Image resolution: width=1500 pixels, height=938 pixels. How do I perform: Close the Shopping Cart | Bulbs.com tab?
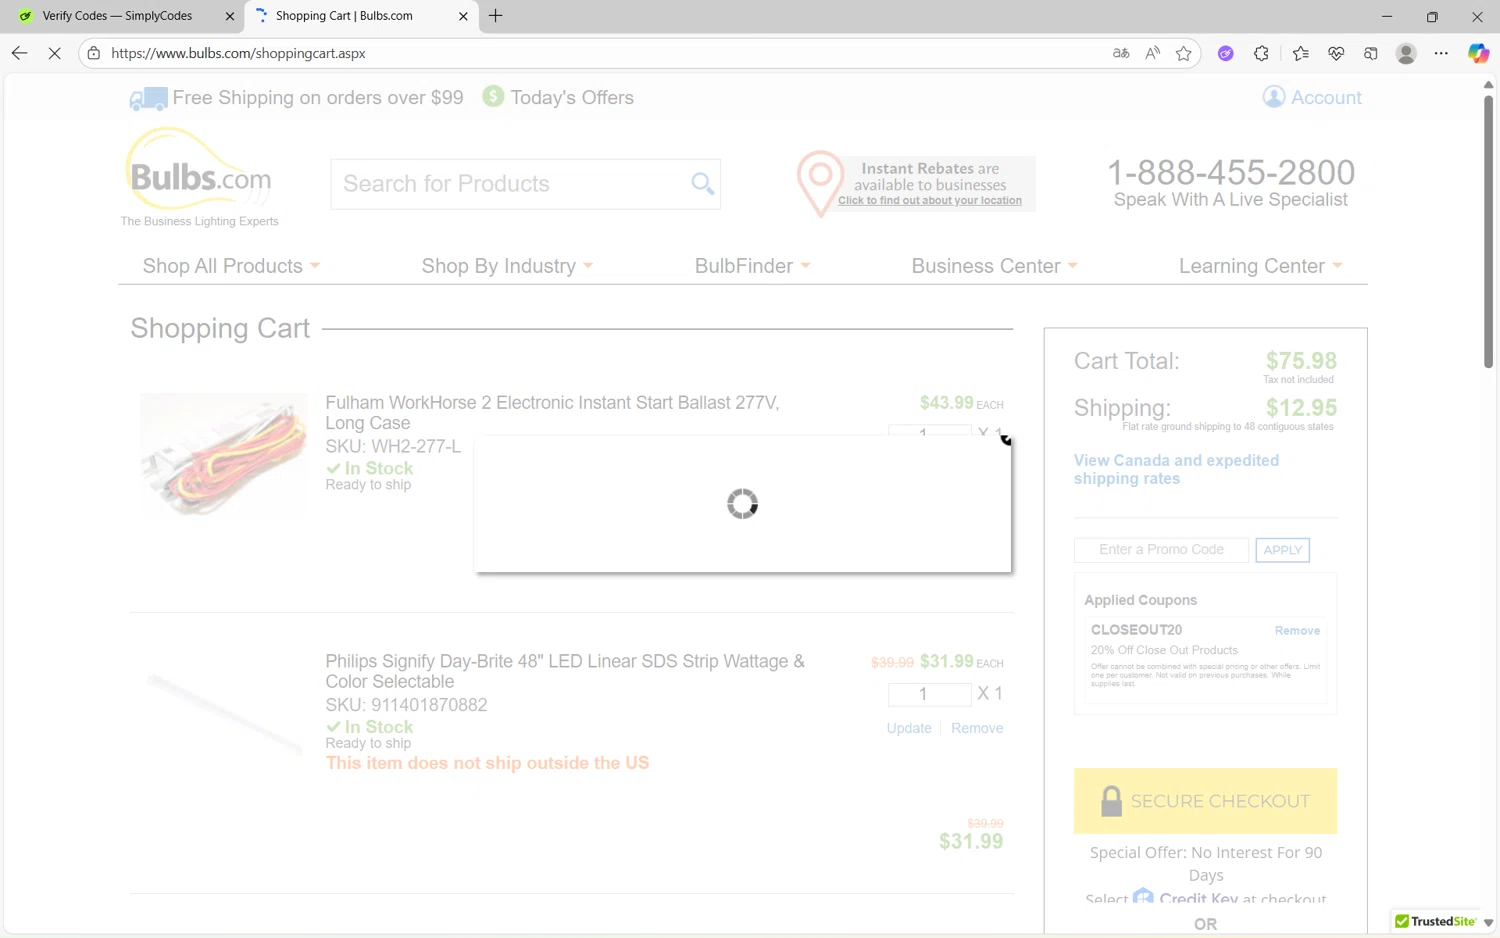click(x=463, y=16)
